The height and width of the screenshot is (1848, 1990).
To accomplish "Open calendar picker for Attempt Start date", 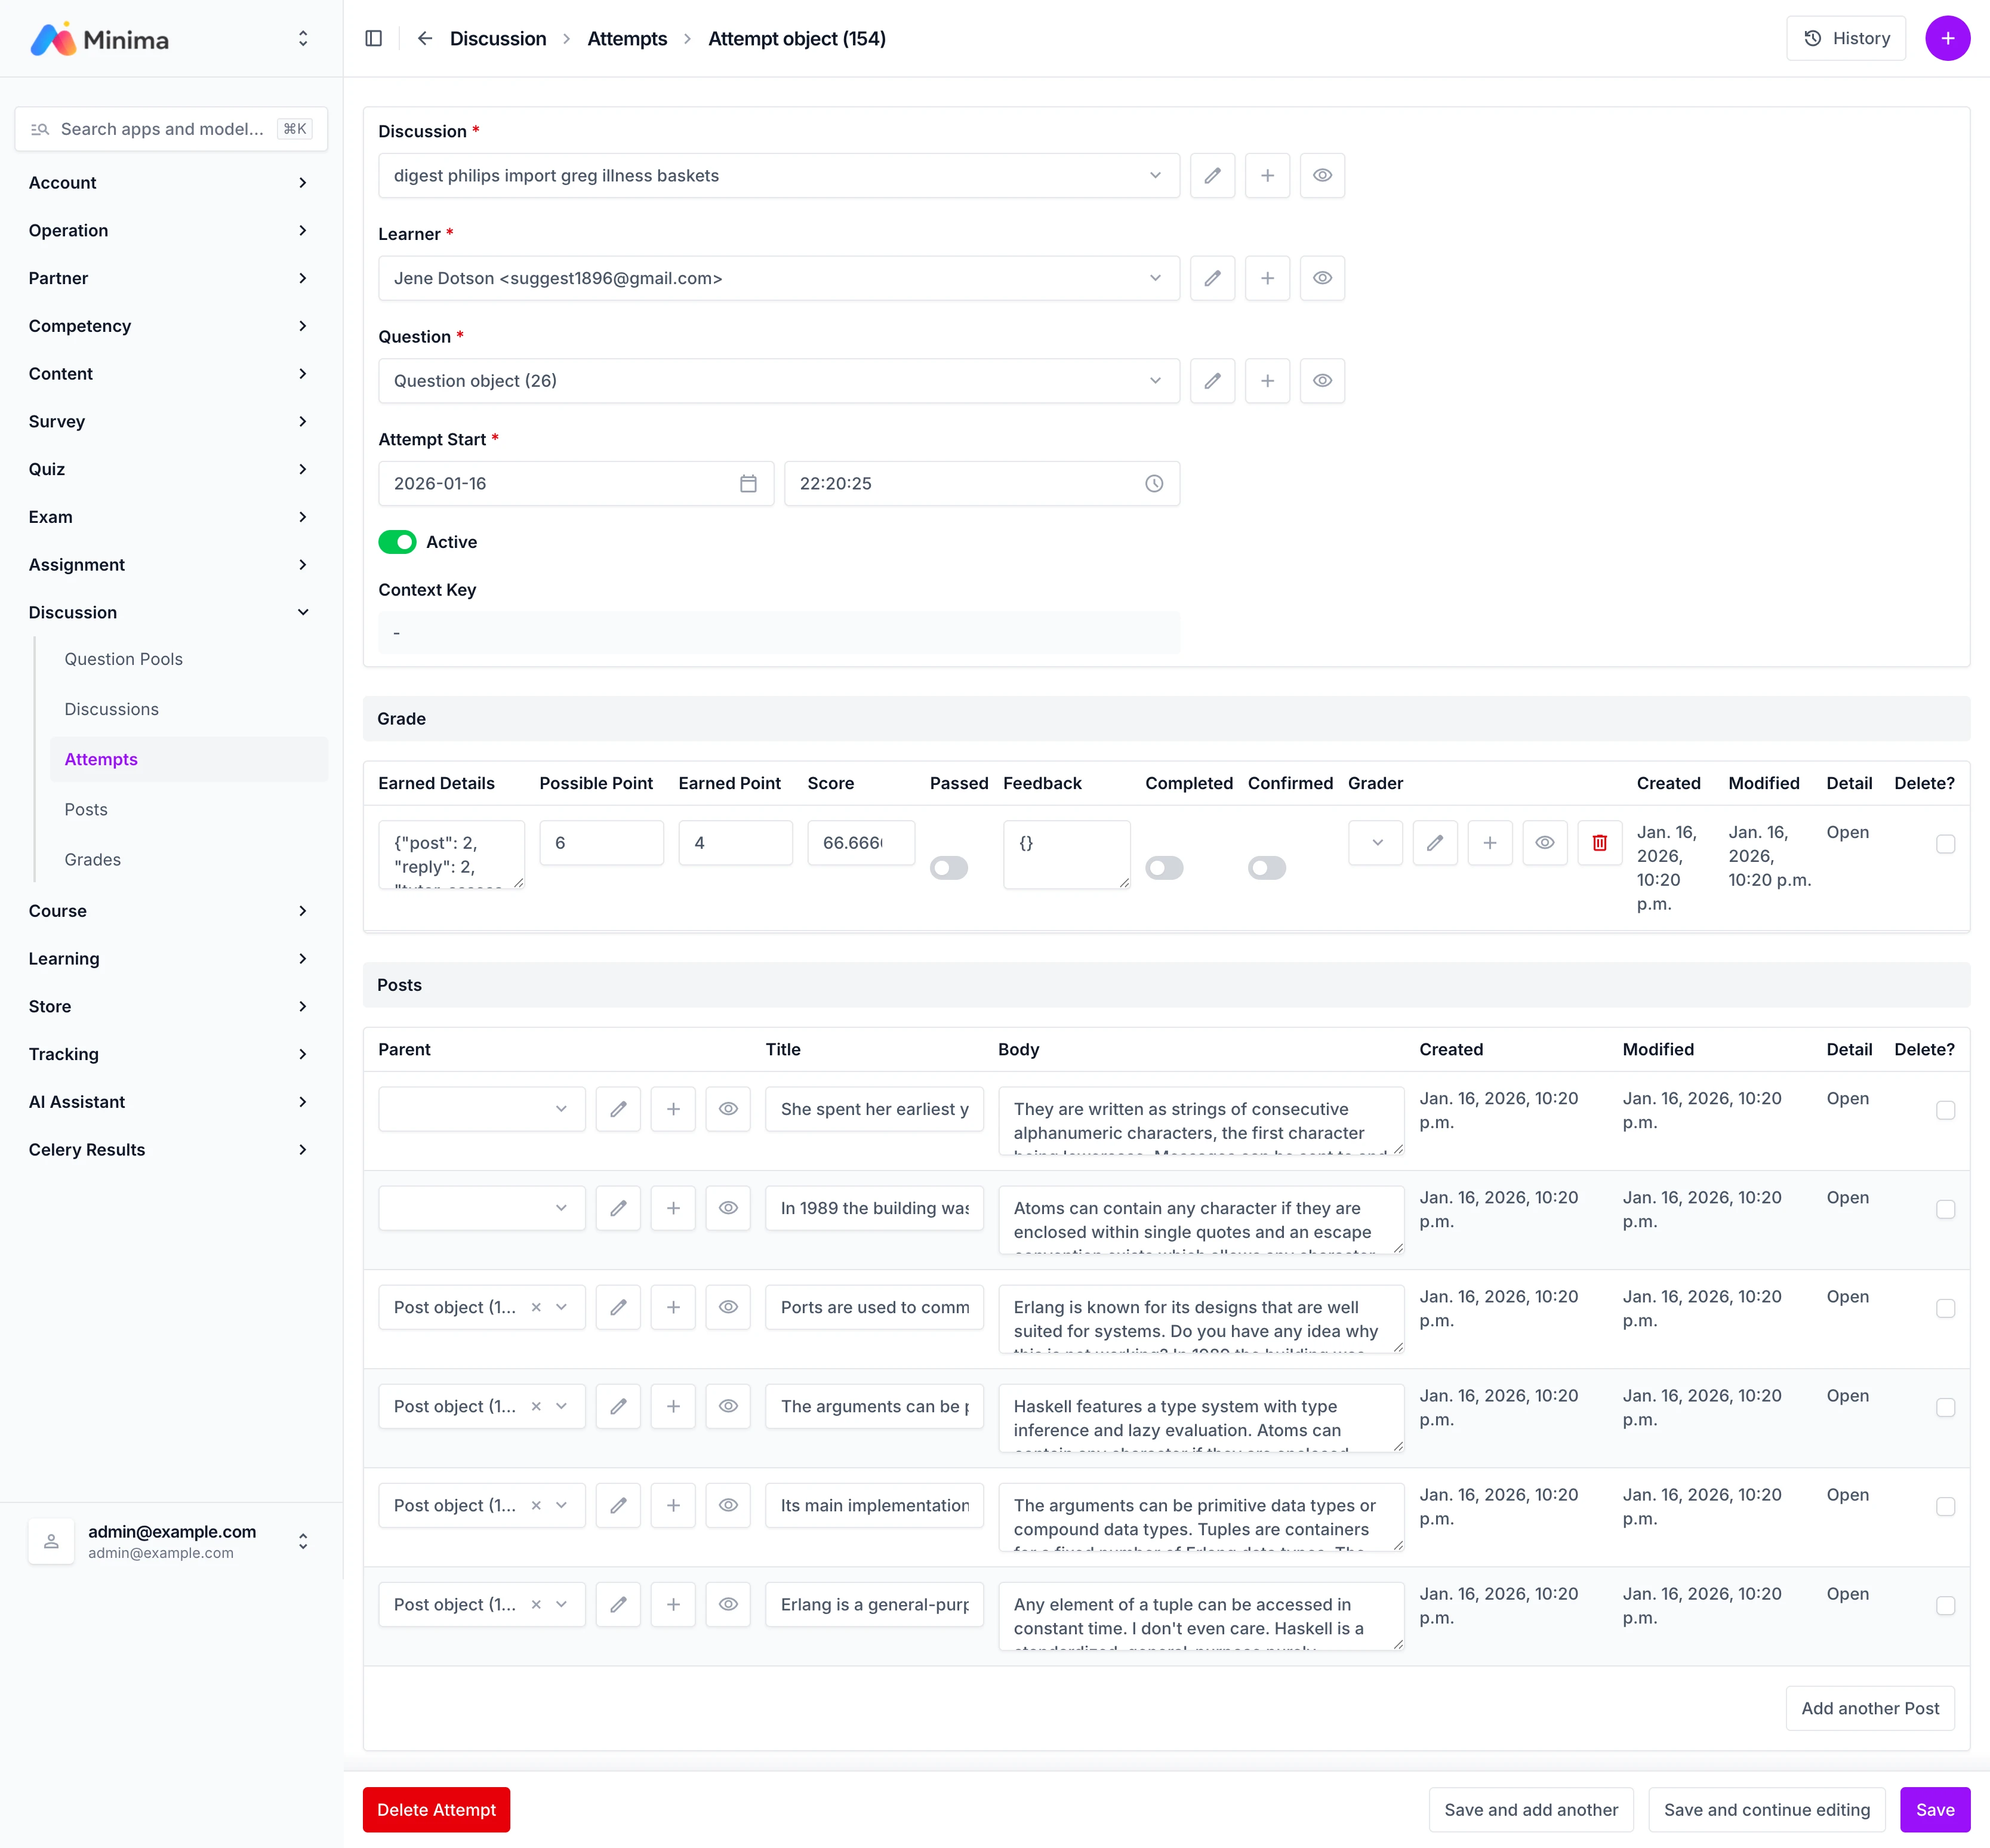I will [x=748, y=484].
